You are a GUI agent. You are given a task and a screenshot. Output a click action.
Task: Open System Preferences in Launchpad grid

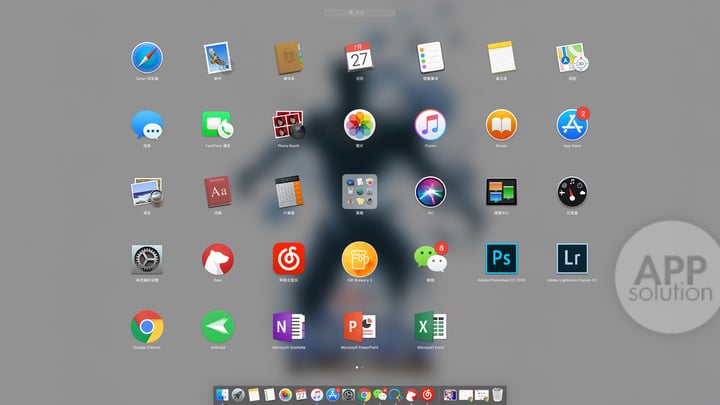pos(147,259)
